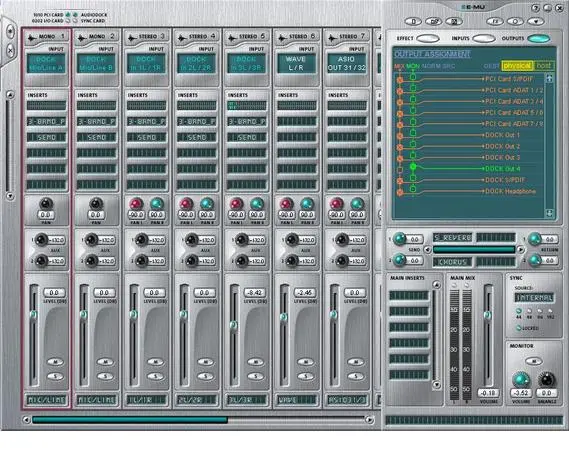Select the physical outputs tab
The width and height of the screenshot is (569, 450).
click(x=517, y=66)
